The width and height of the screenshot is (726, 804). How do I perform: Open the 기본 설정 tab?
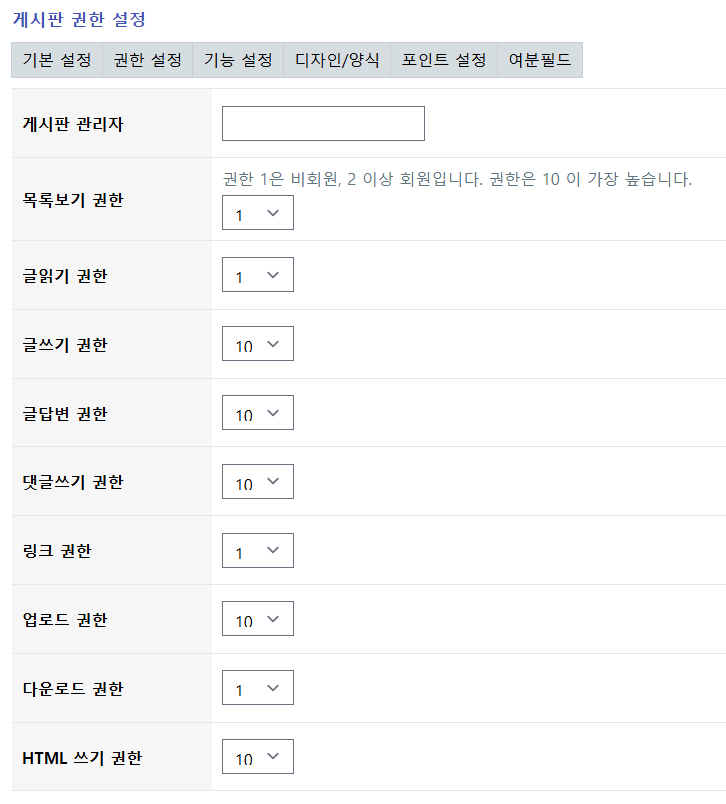coord(57,60)
